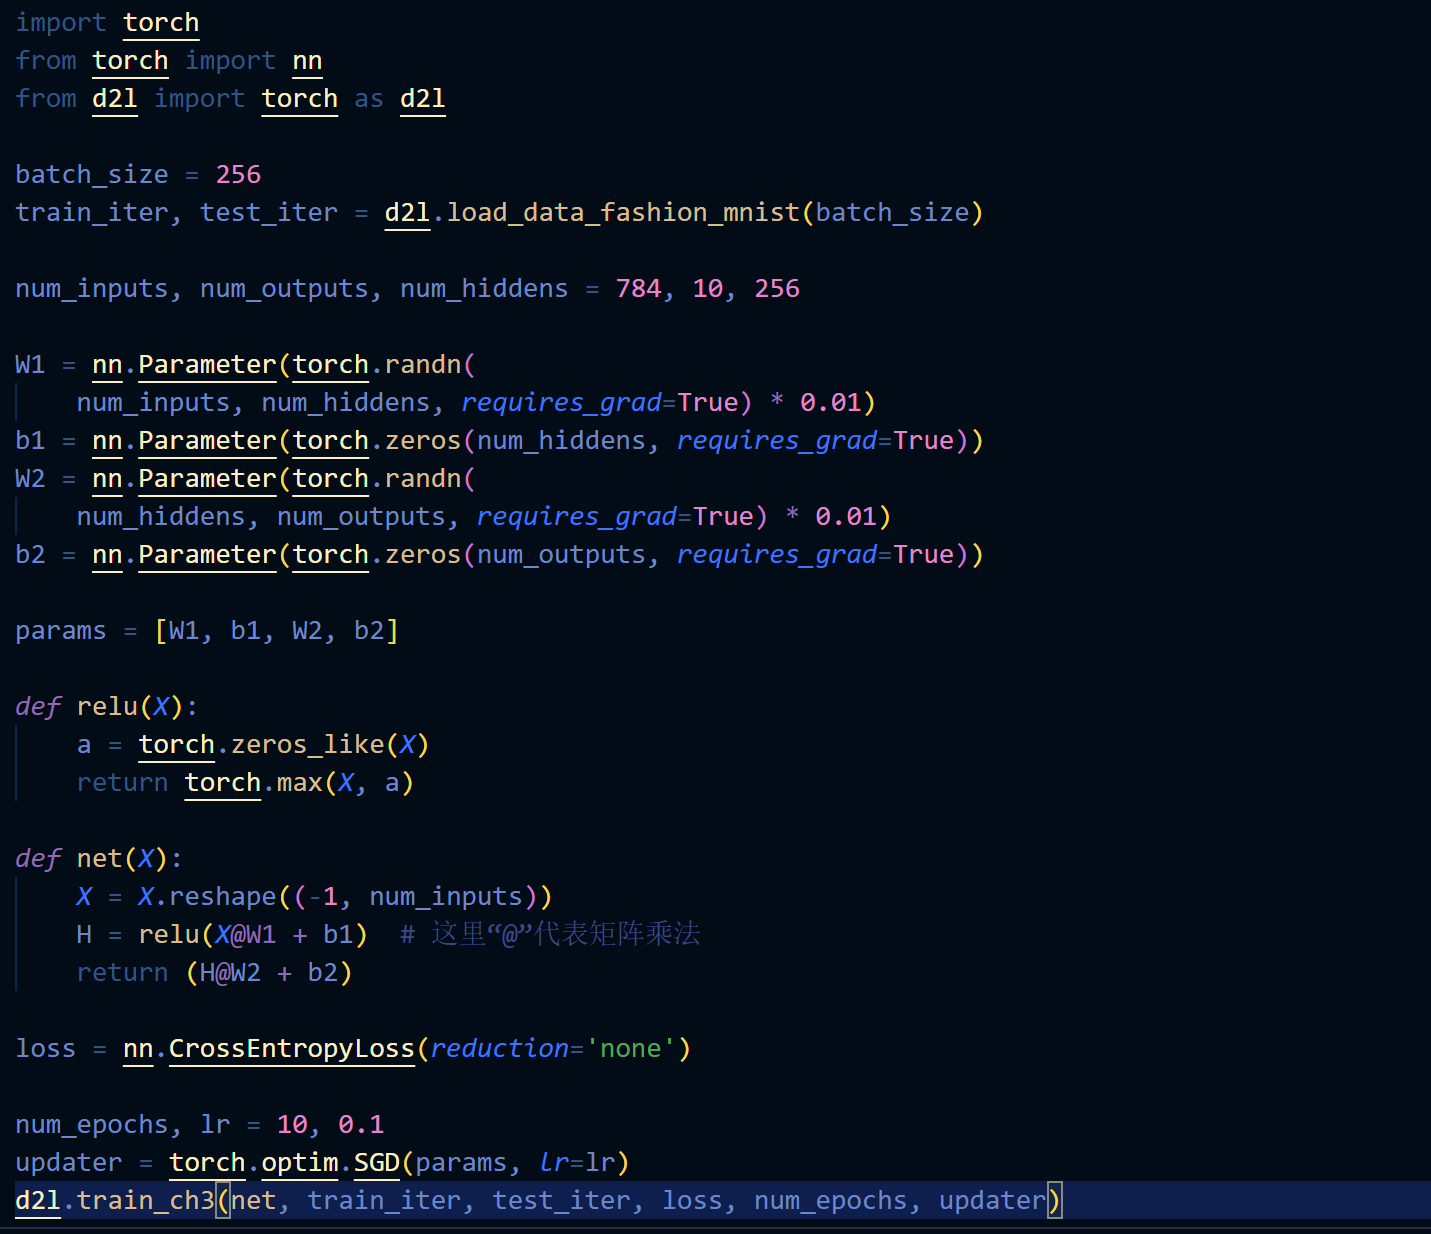Click the load_data_fashion_mnist function call
The width and height of the screenshot is (1431, 1234).
(x=622, y=213)
